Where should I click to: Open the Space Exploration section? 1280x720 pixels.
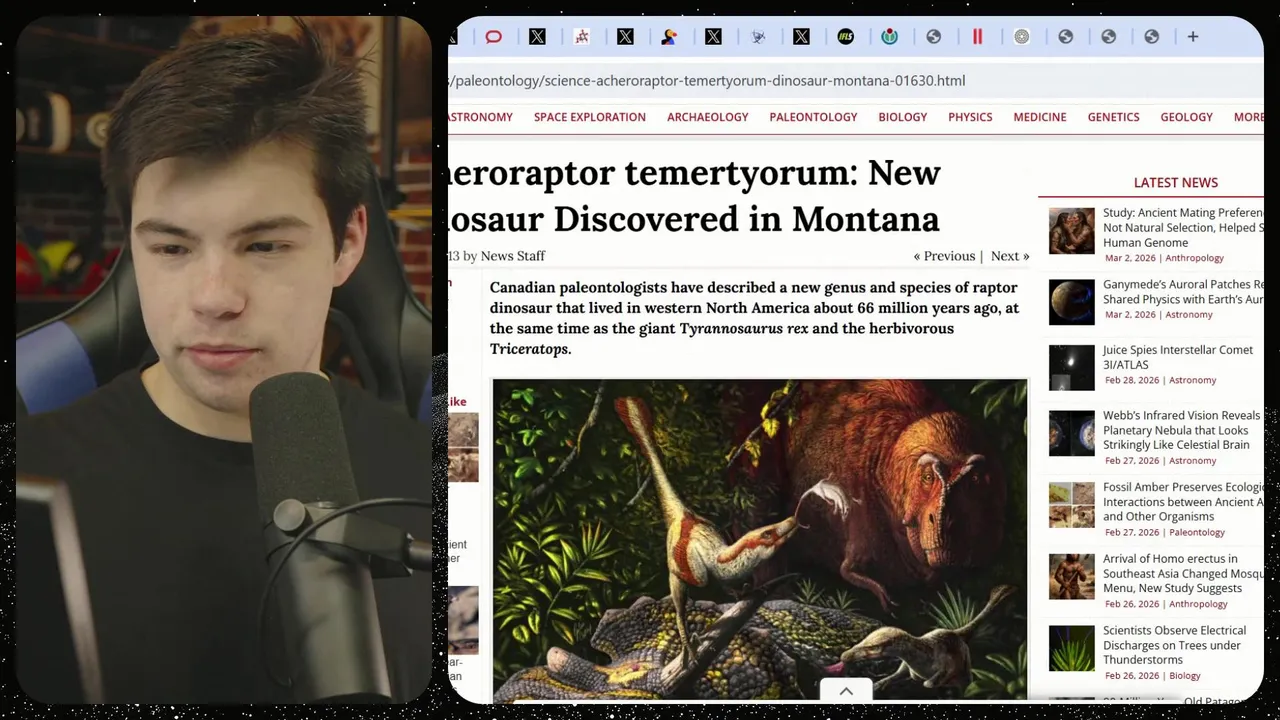click(589, 117)
